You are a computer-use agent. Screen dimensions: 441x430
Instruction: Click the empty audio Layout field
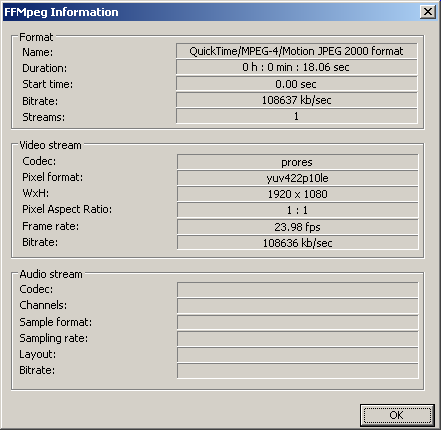[x=297, y=355]
